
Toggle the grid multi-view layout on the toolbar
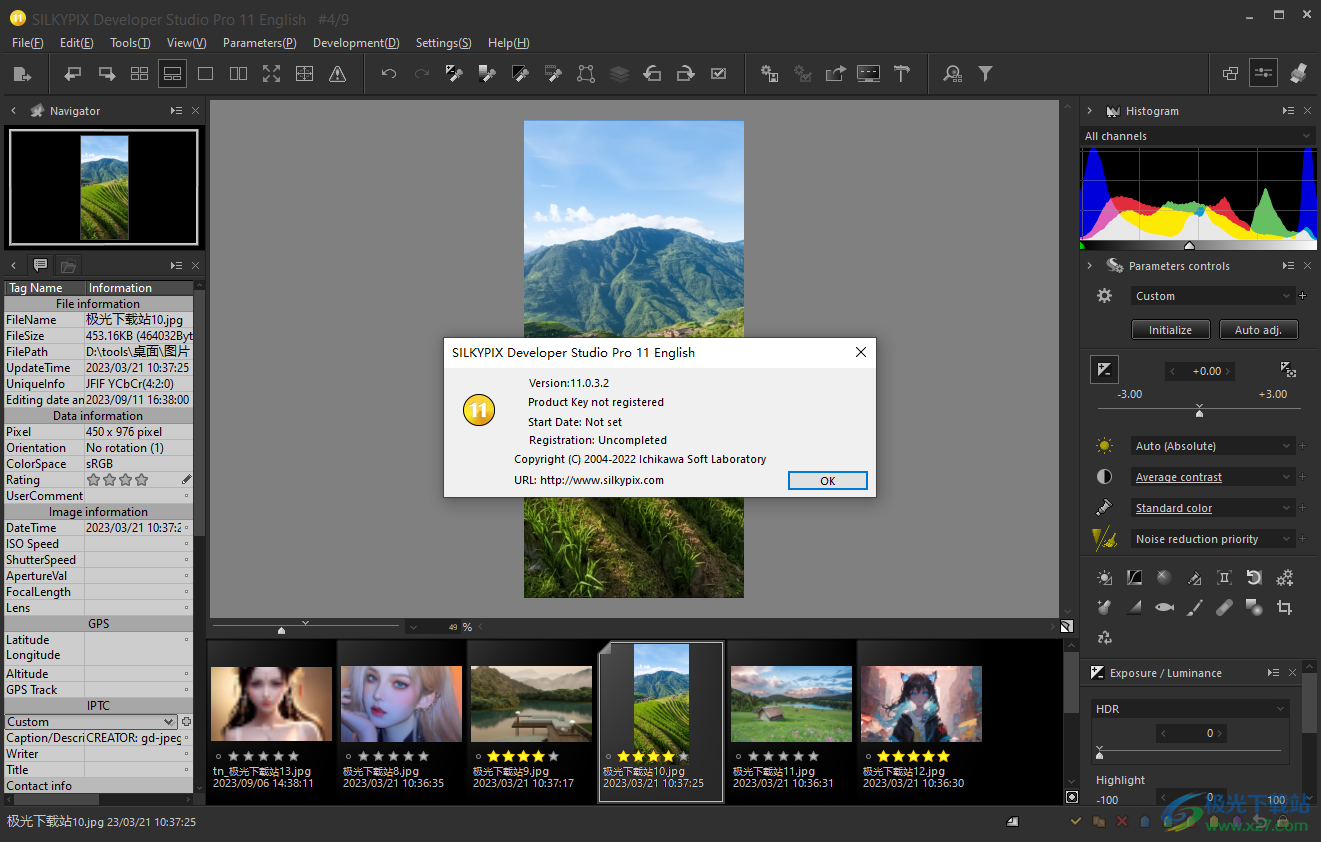[x=139, y=73]
